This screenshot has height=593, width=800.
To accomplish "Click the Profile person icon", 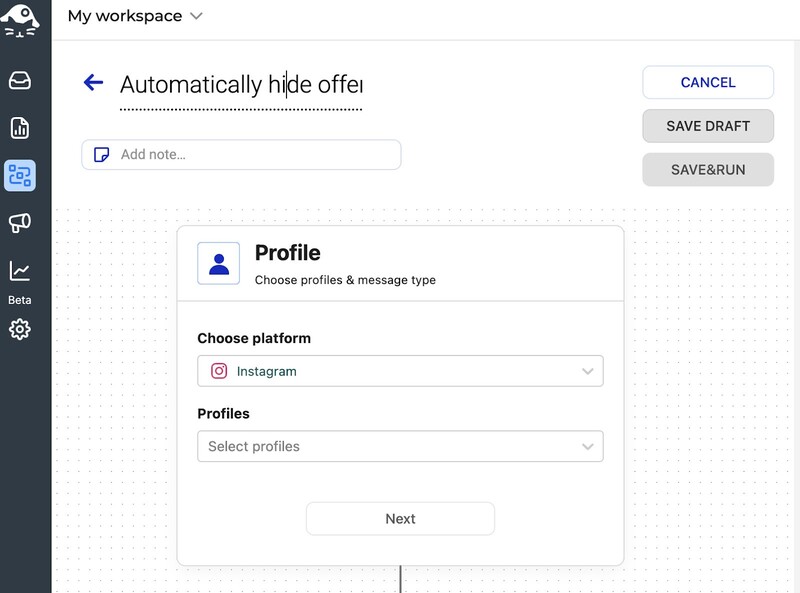I will [219, 263].
